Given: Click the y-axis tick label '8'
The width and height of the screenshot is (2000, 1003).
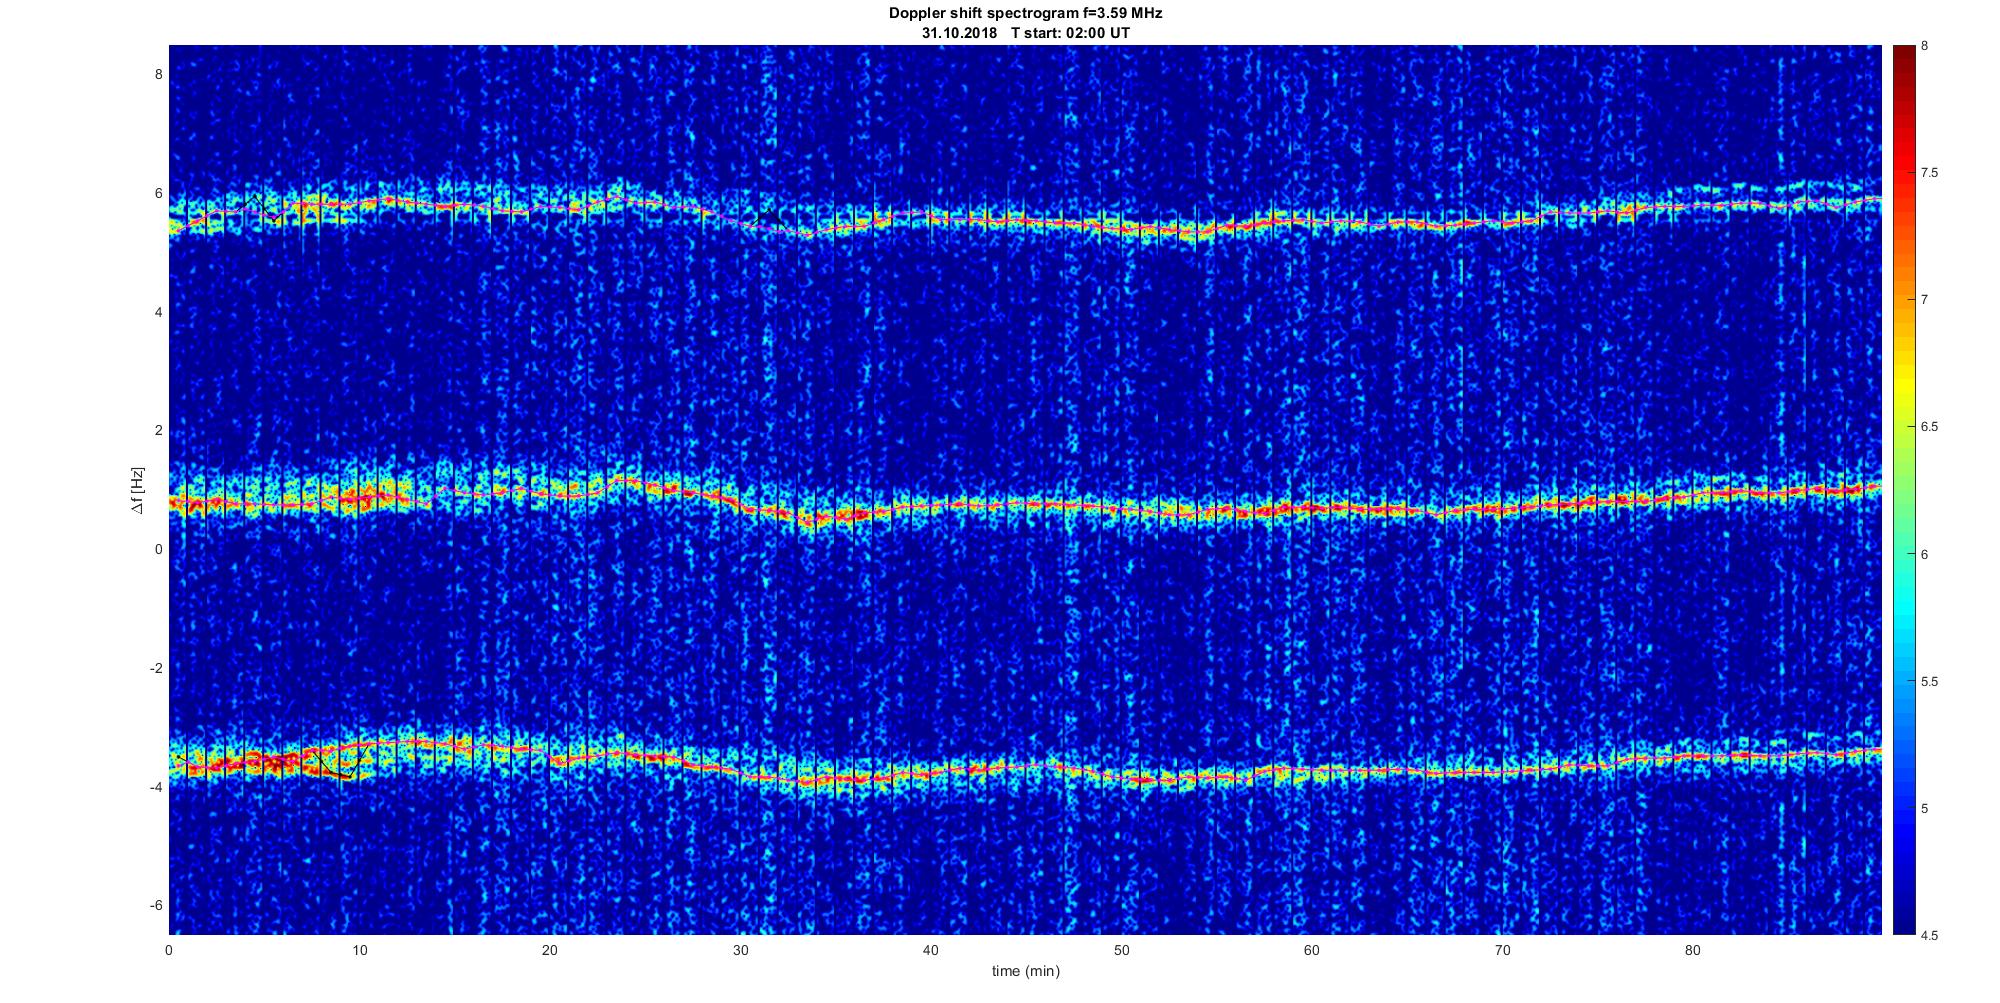Looking at the screenshot, I should pos(158,75).
